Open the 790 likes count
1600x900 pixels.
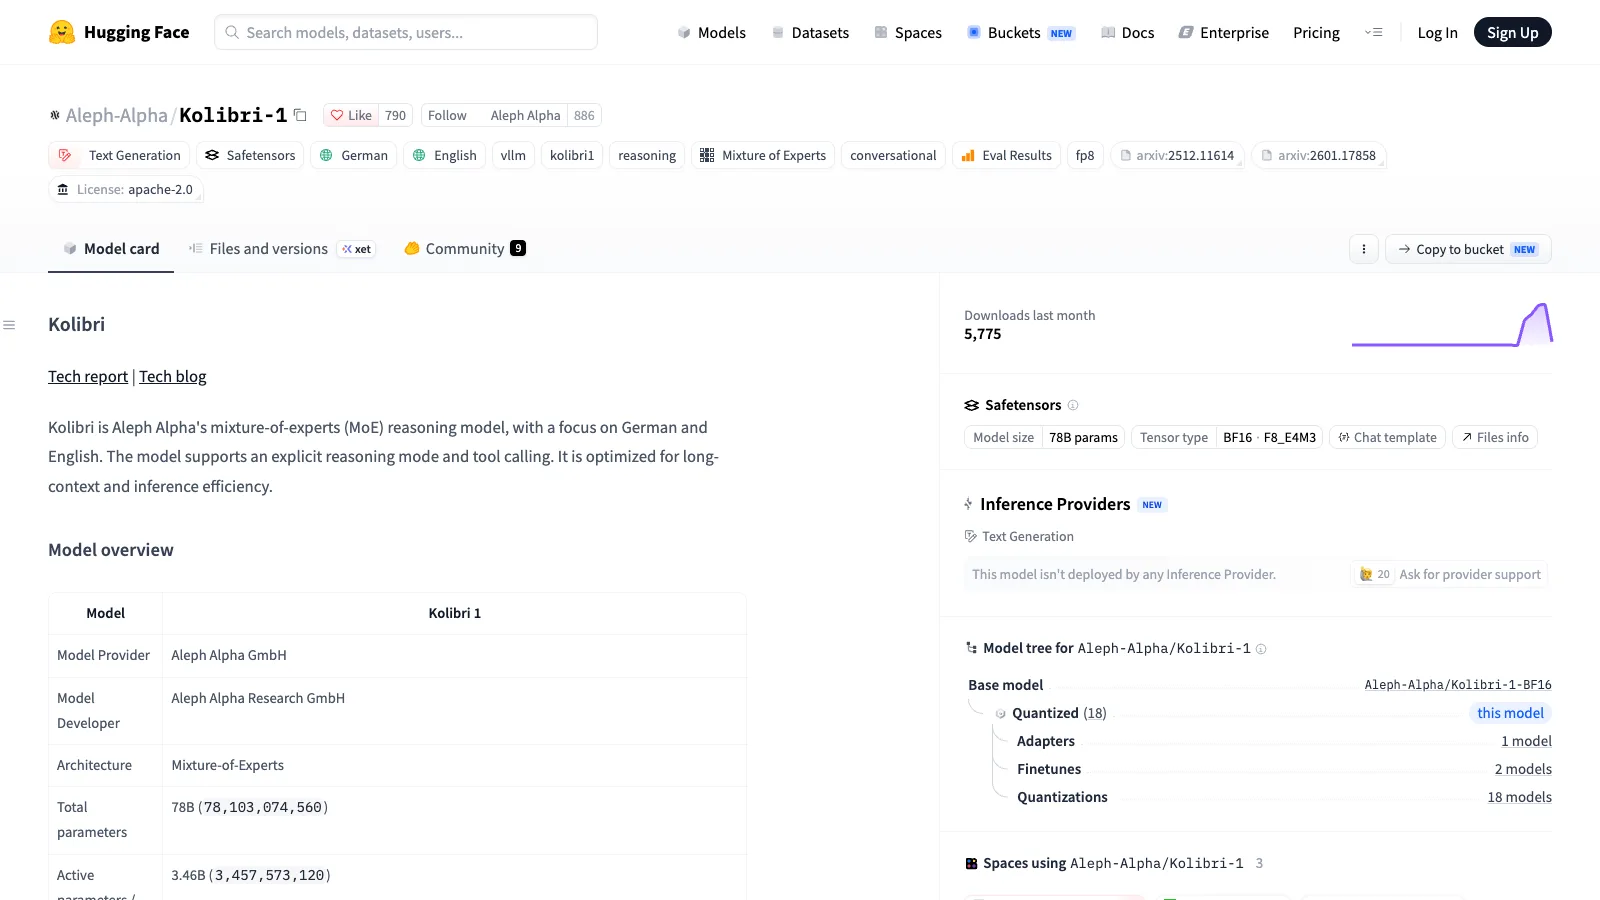[395, 115]
